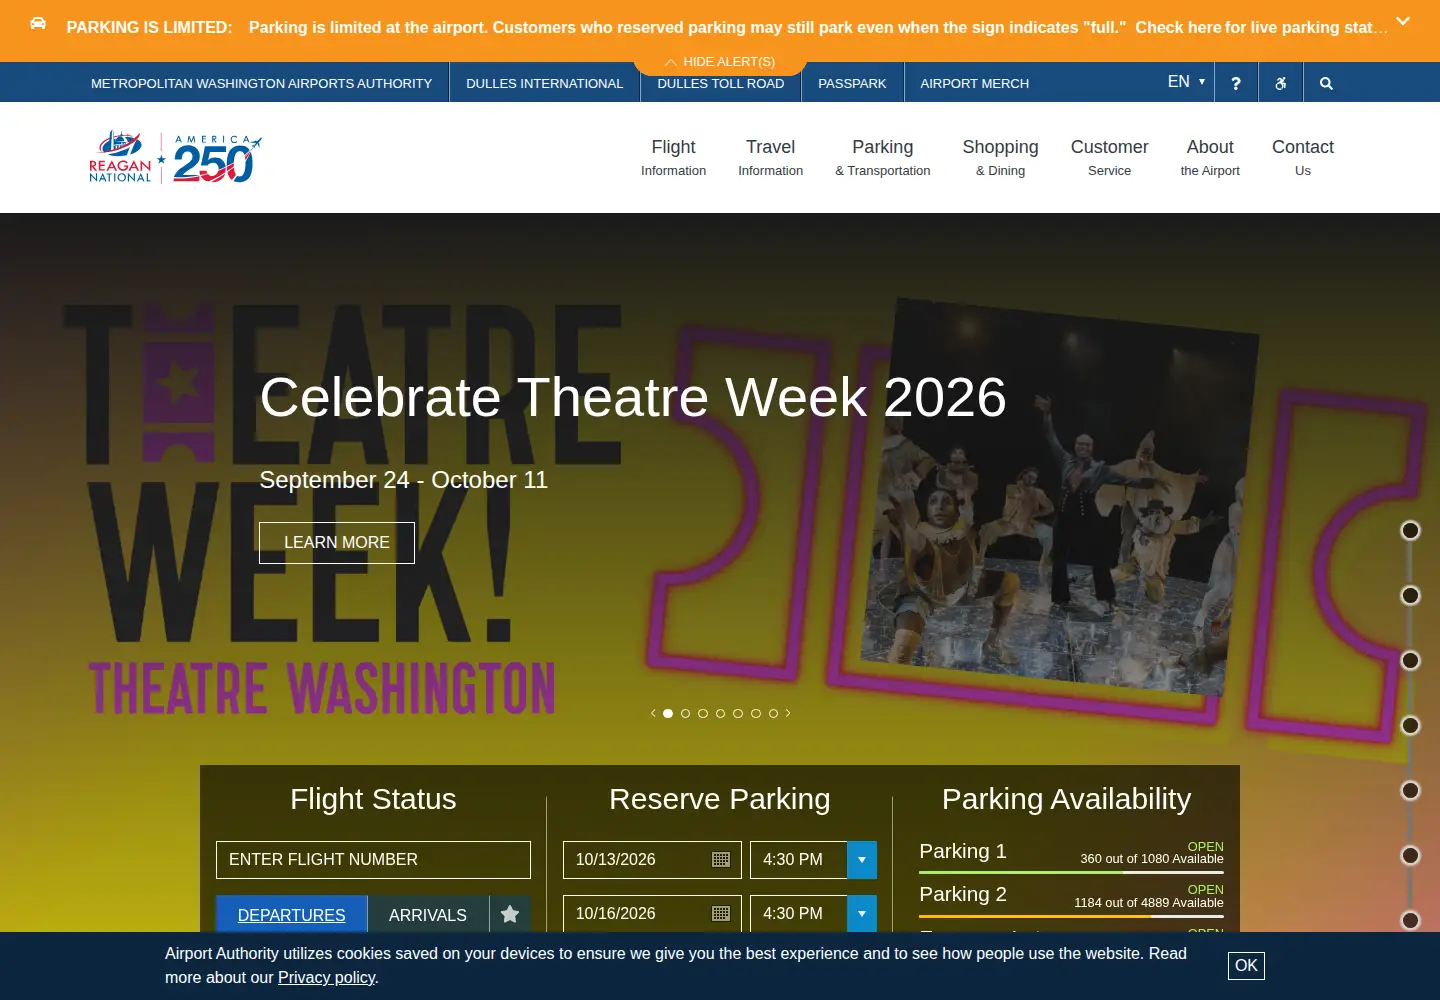Click the Parking 2 availability bar
Viewport: 1440px width, 1000px height.
tap(1071, 915)
